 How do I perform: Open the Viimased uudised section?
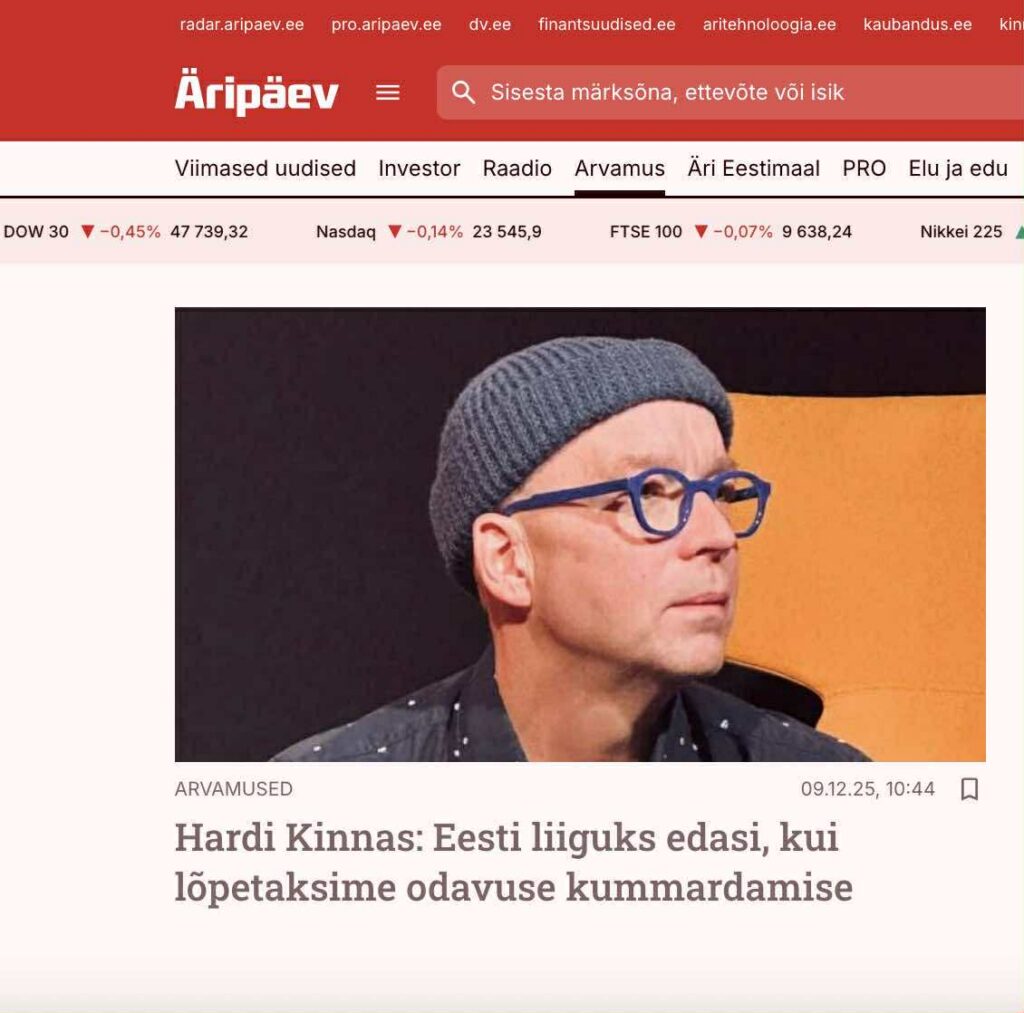pos(265,169)
